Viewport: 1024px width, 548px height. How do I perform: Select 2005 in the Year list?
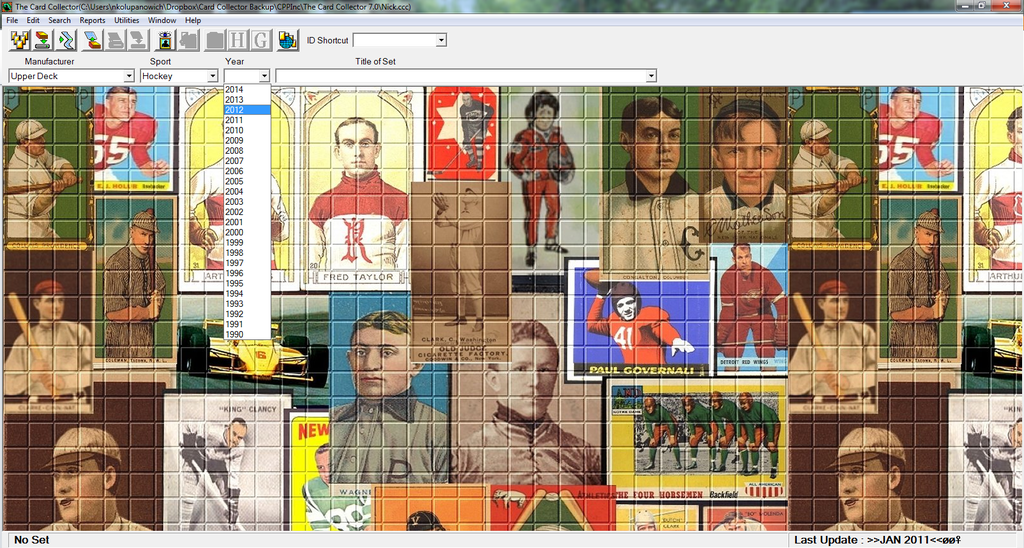(247, 182)
